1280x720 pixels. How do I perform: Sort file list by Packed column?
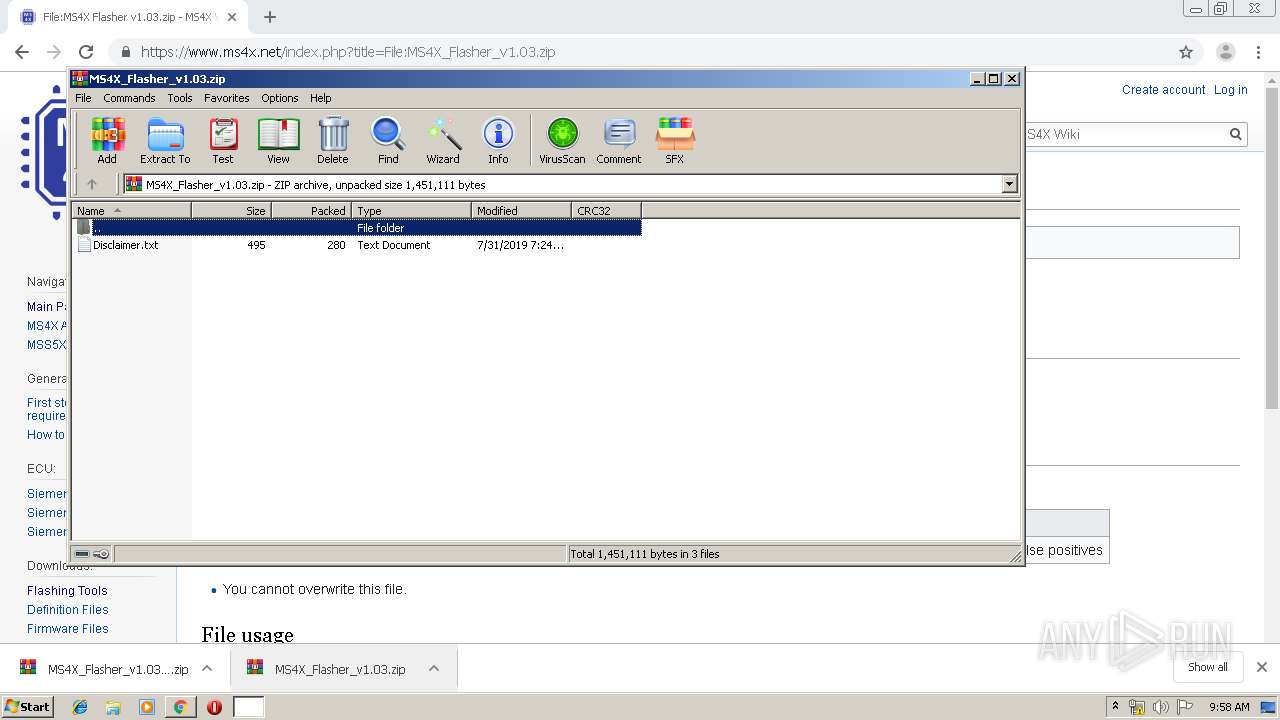click(311, 210)
